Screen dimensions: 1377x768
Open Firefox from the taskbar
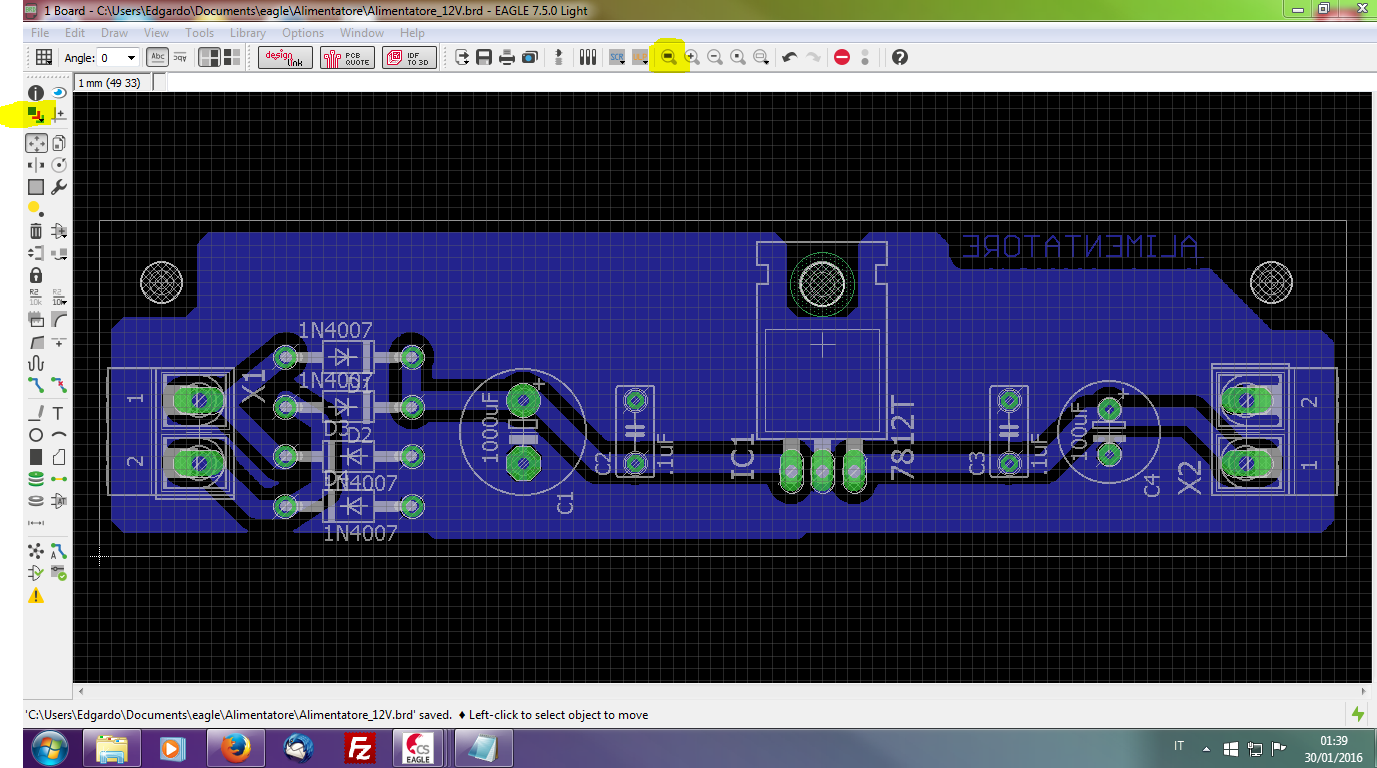236,748
